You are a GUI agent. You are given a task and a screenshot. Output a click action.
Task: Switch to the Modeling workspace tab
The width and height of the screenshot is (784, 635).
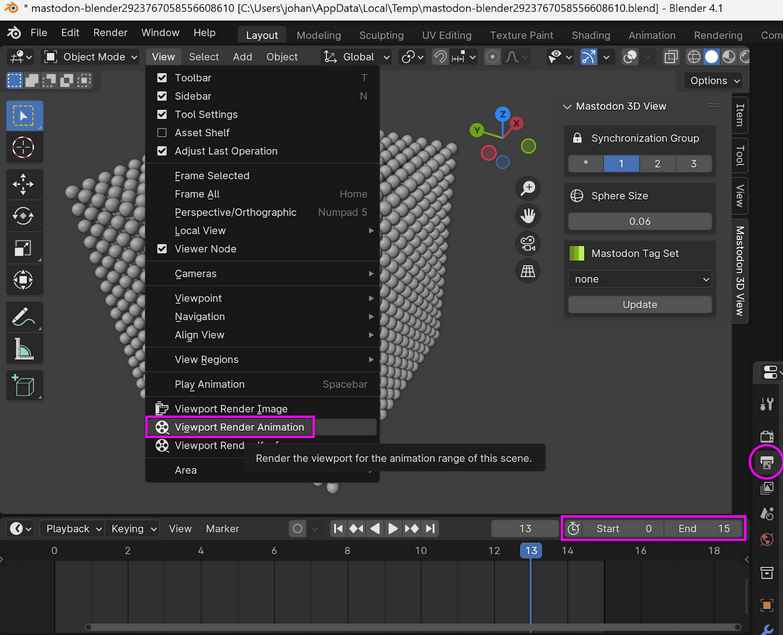[x=318, y=36]
